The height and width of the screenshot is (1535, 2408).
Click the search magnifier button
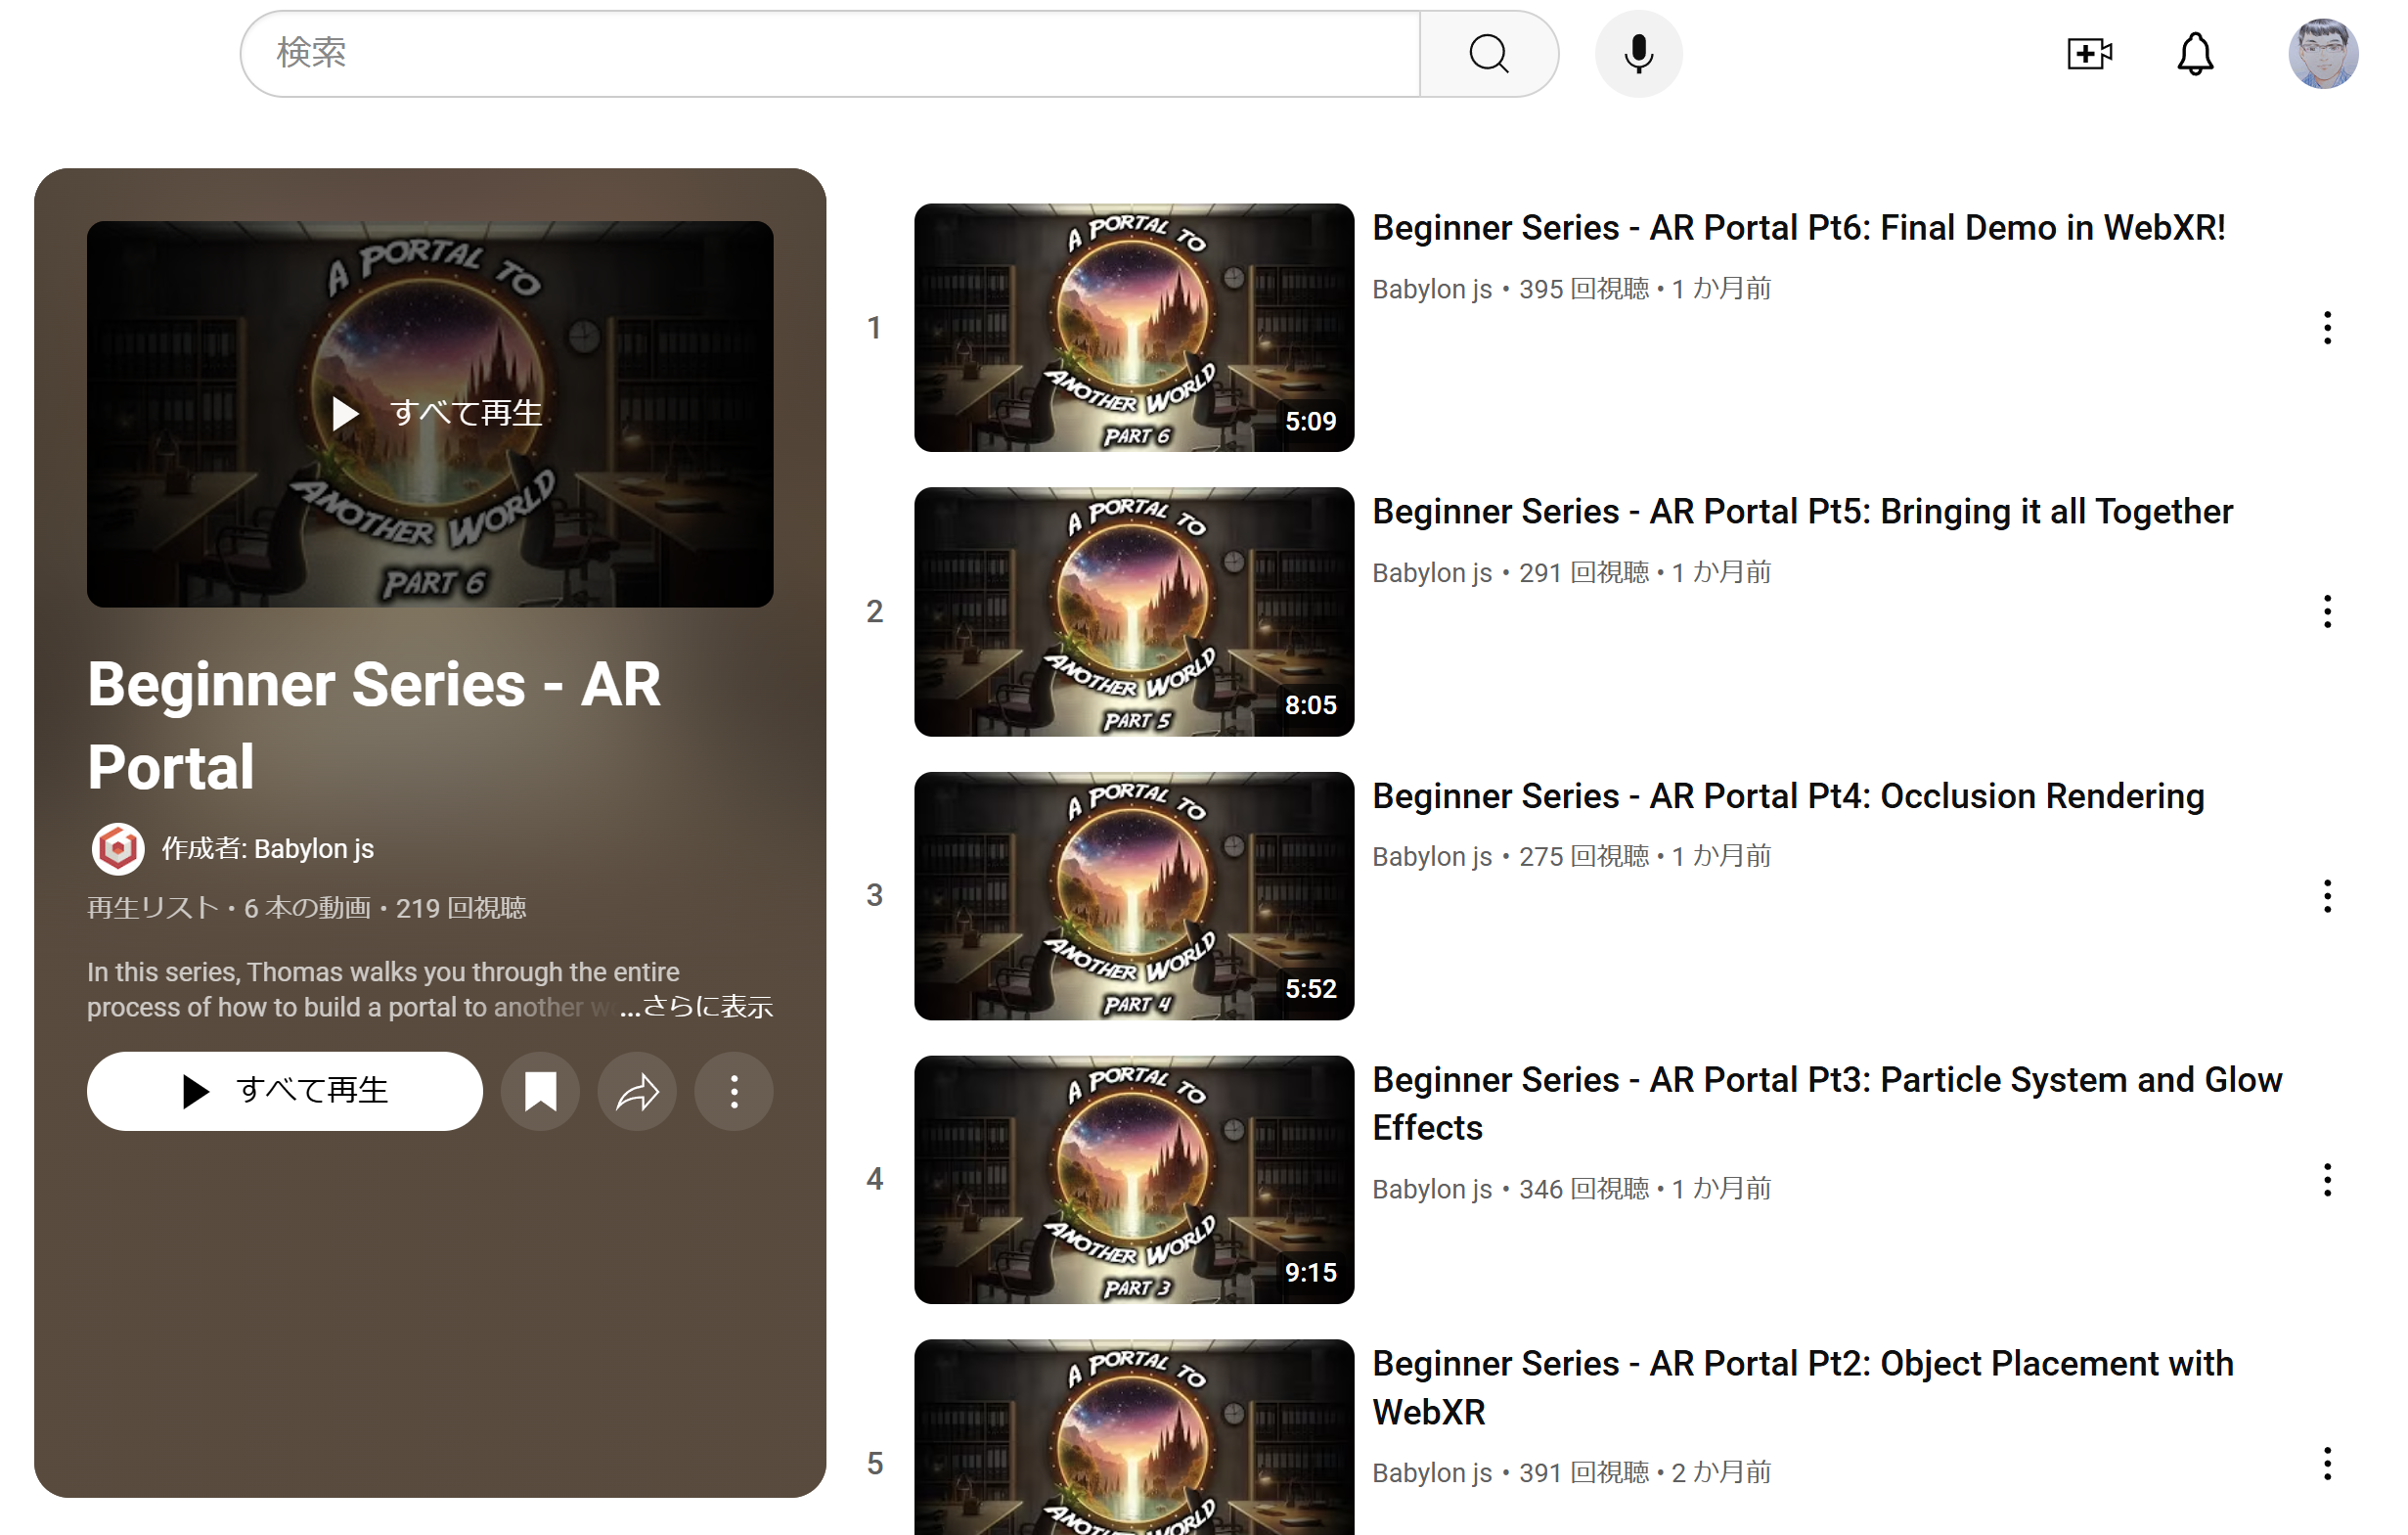coord(1488,54)
